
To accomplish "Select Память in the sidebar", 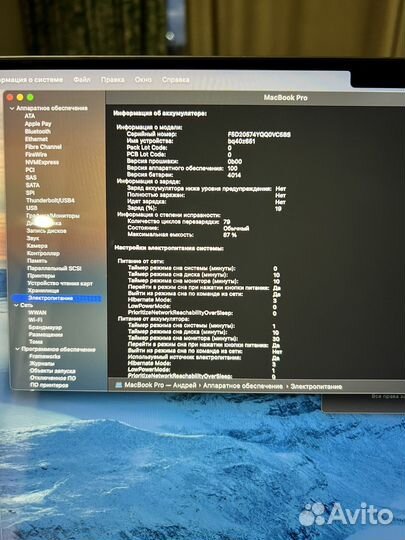I will (x=37, y=261).
